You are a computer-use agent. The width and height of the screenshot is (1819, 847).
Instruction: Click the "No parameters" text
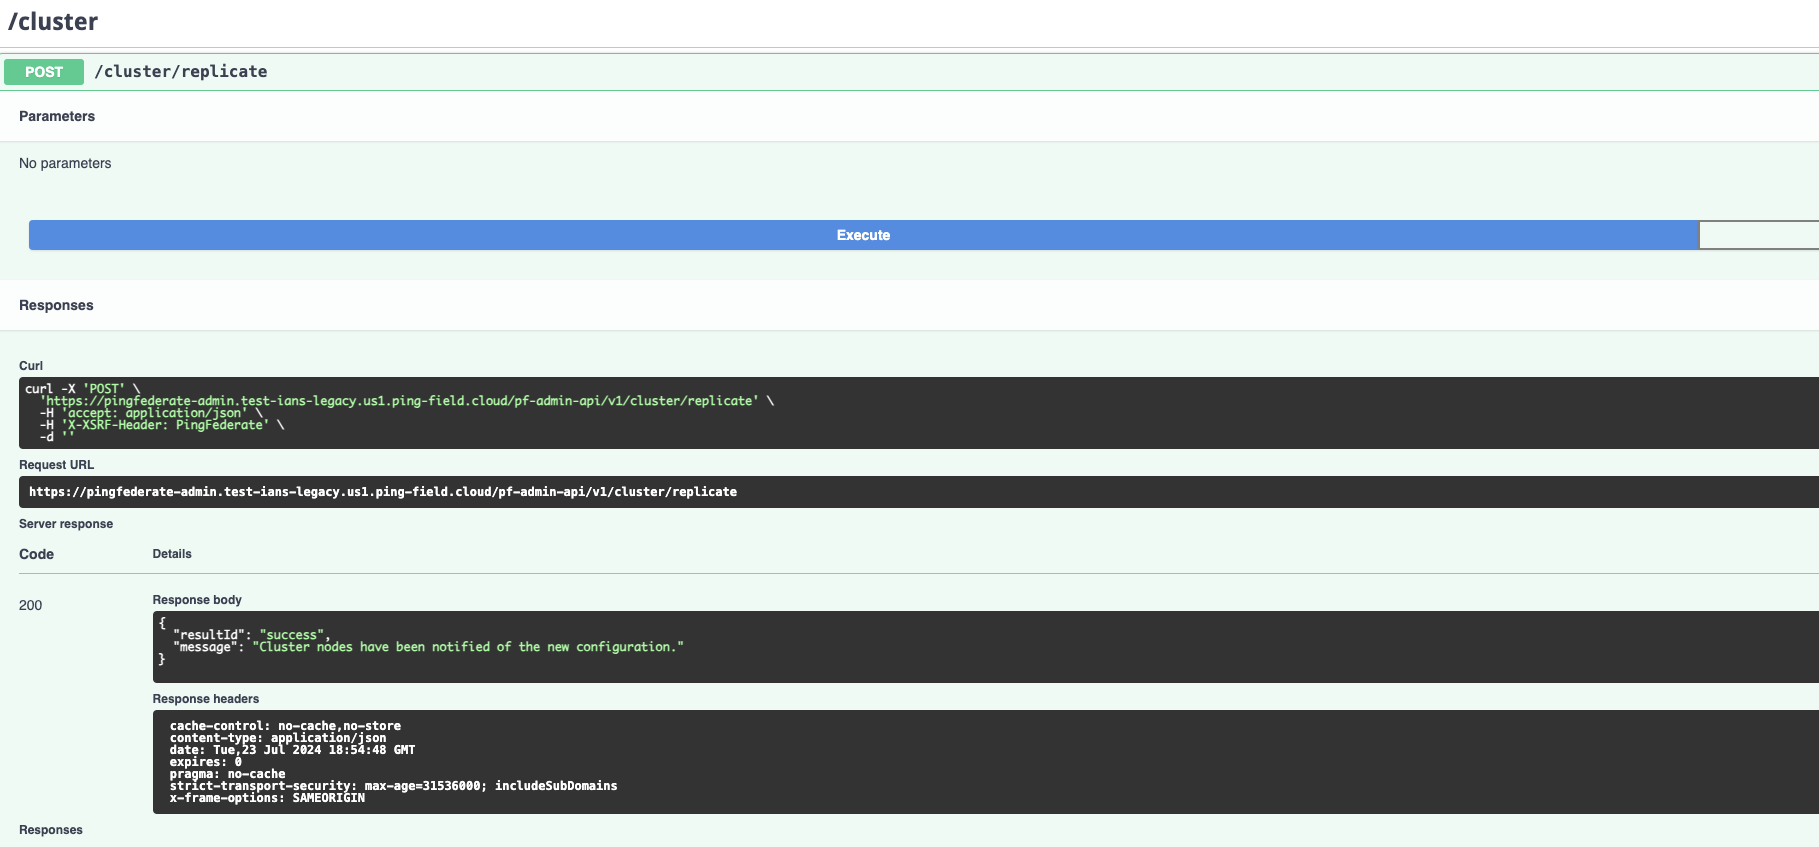pos(65,163)
